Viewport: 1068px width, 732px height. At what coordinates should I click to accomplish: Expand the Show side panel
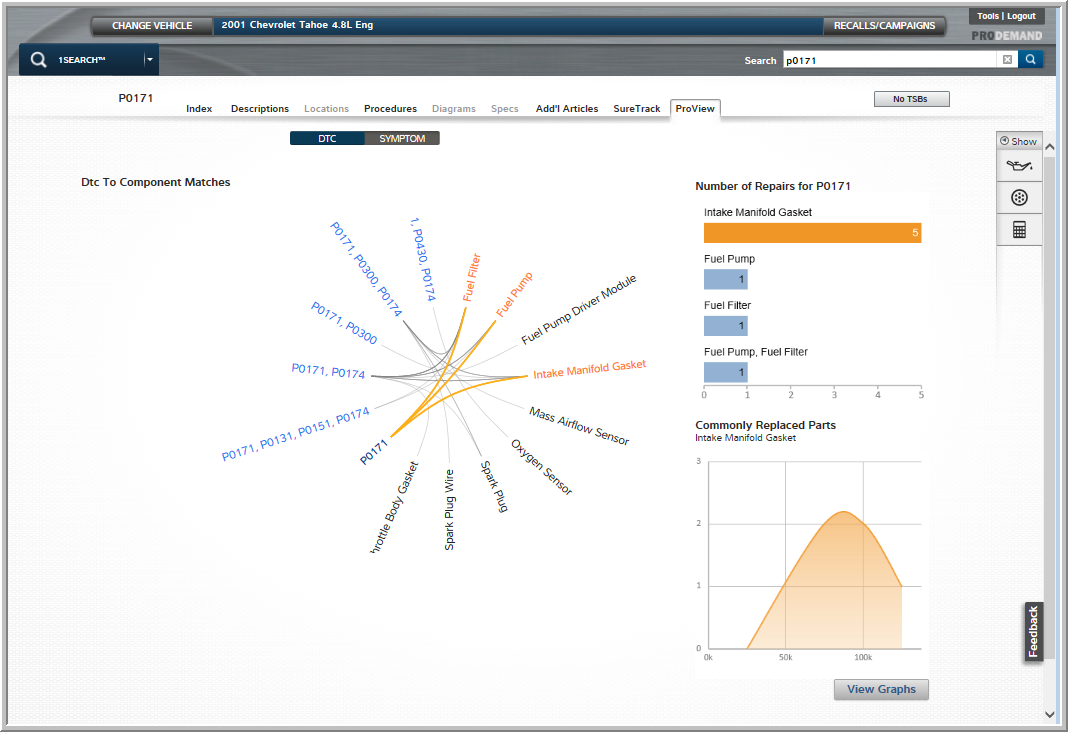1018,141
